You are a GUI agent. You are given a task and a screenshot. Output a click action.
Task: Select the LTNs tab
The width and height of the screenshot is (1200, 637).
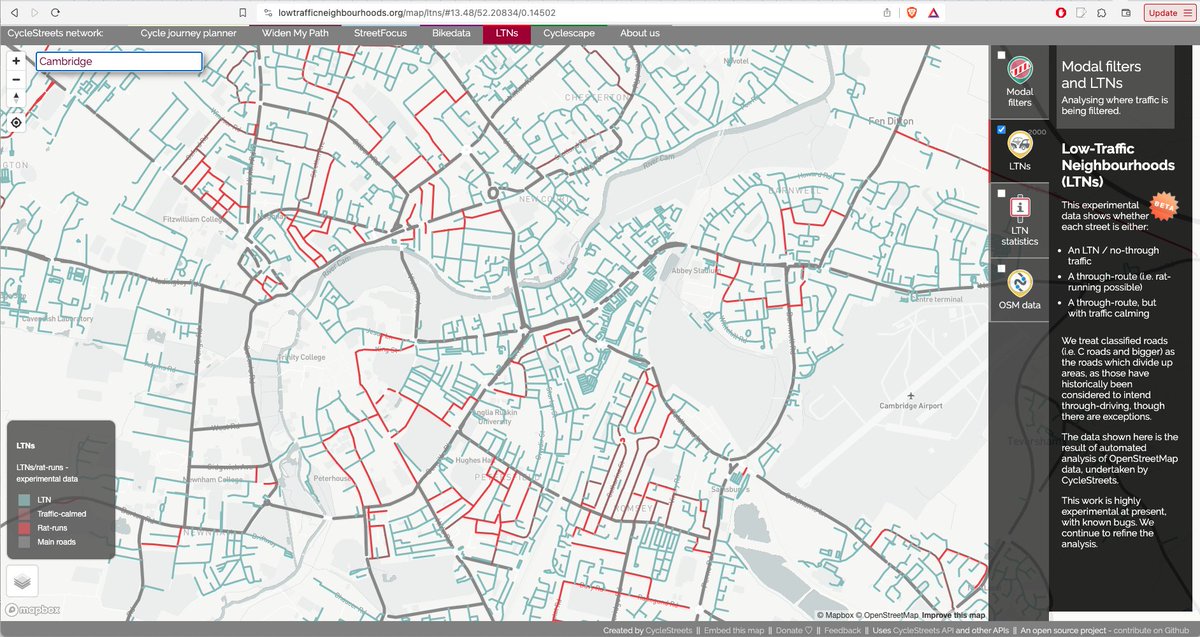[x=507, y=33]
